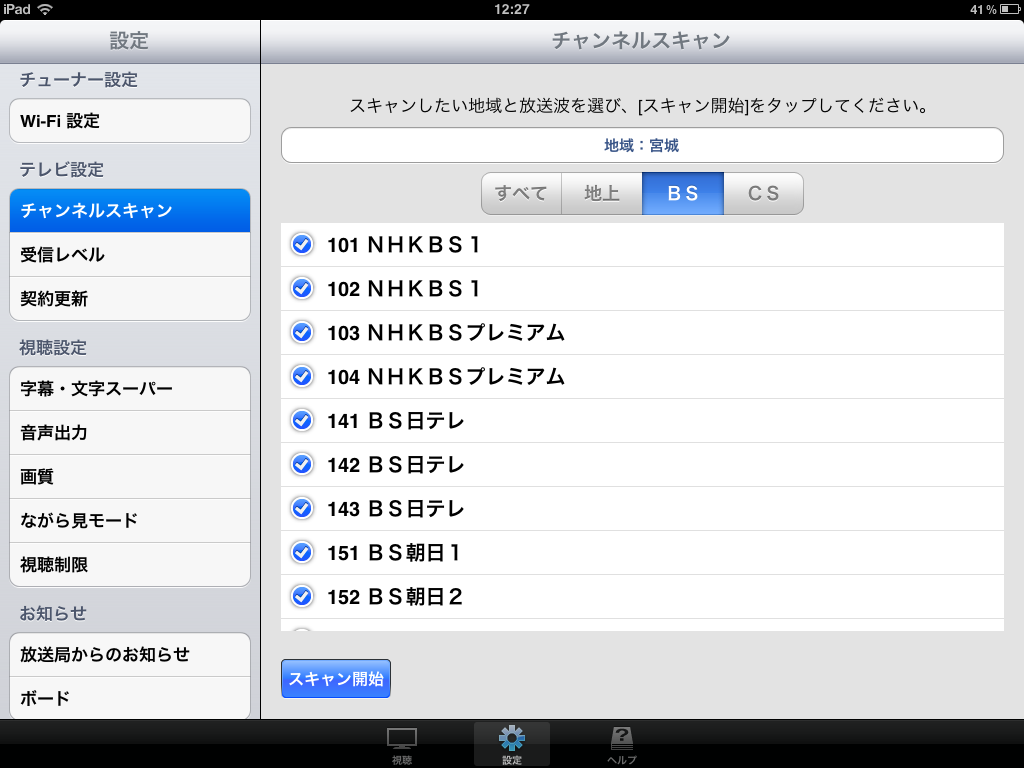Switch to the 地上 tab

601,193
